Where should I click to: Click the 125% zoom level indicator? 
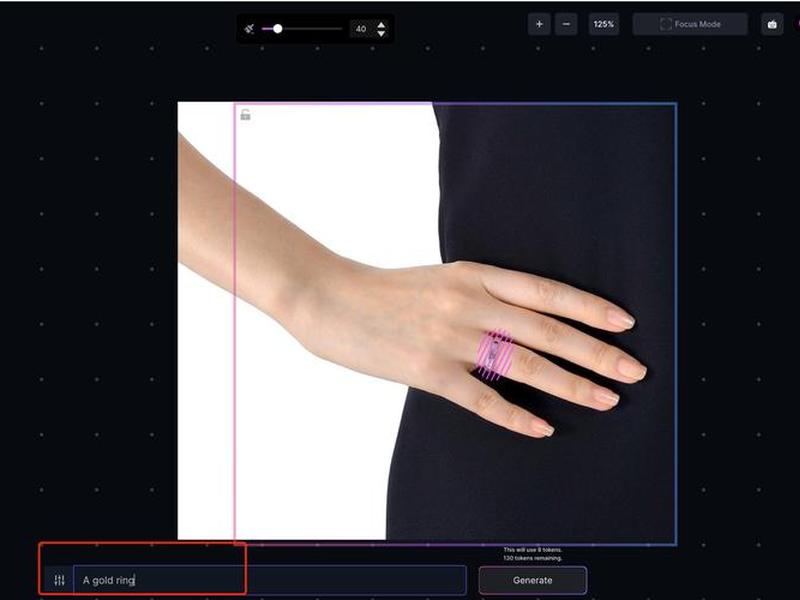tap(604, 24)
